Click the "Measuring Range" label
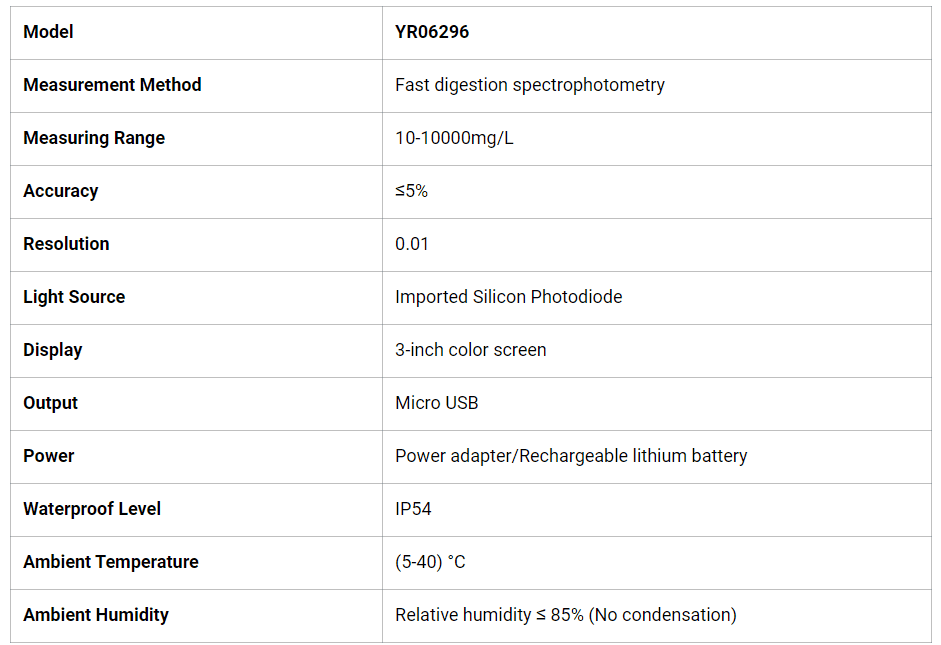 (94, 138)
